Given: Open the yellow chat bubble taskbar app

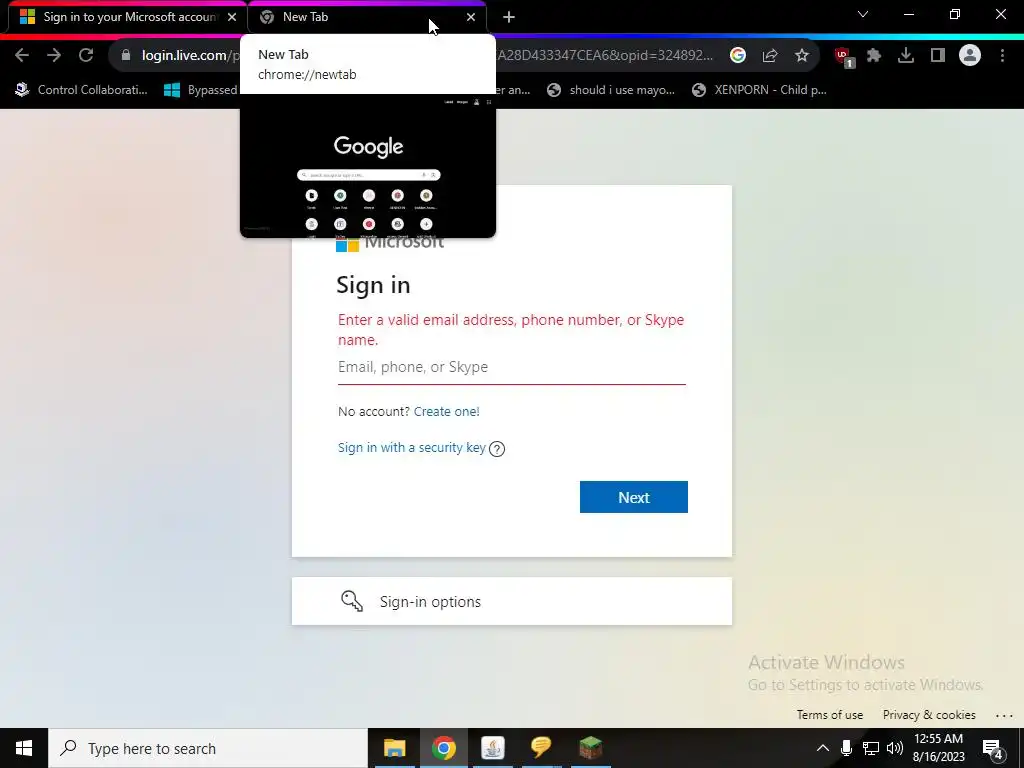Looking at the screenshot, I should click(541, 748).
